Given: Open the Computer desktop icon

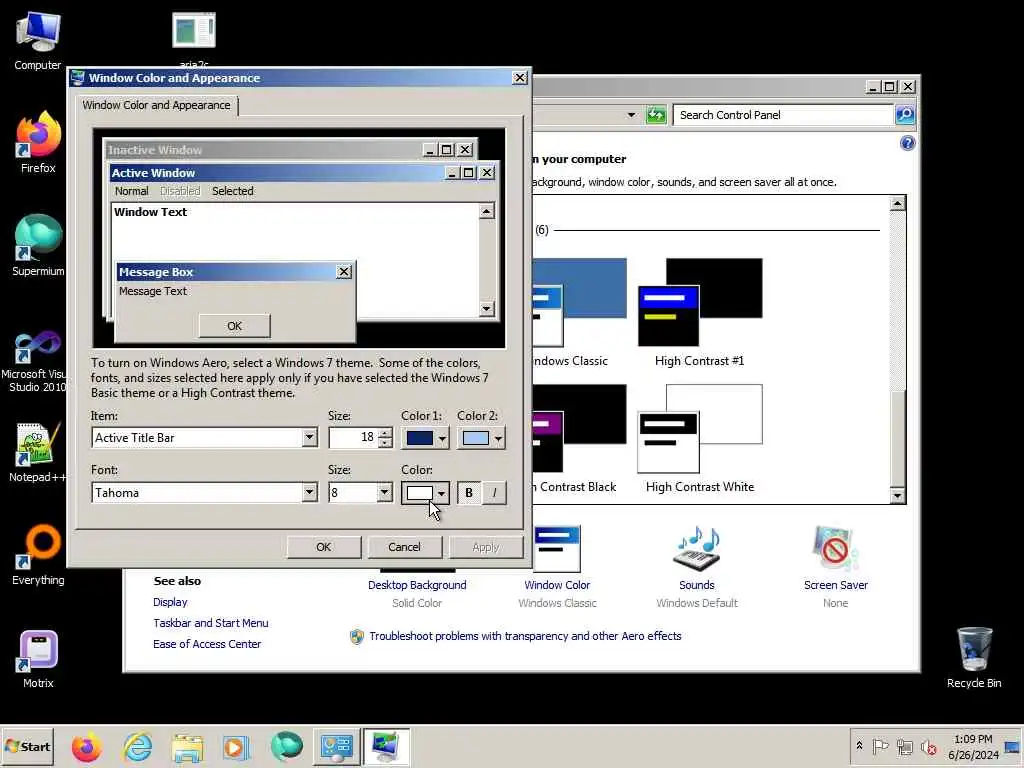Looking at the screenshot, I should (x=38, y=40).
